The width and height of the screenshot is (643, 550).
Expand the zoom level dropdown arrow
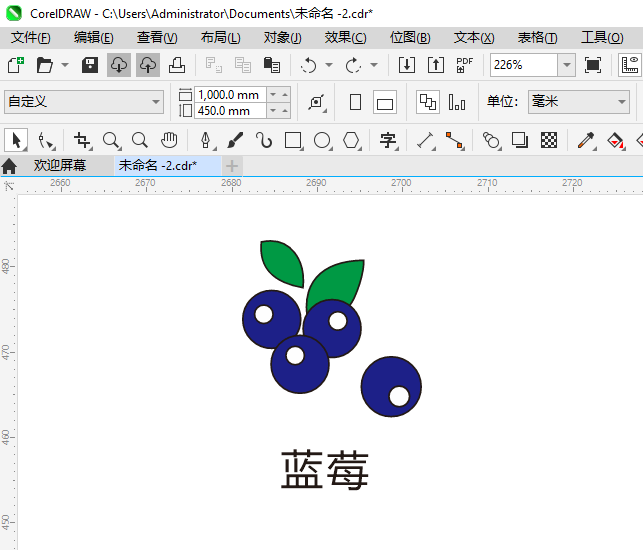(x=566, y=65)
